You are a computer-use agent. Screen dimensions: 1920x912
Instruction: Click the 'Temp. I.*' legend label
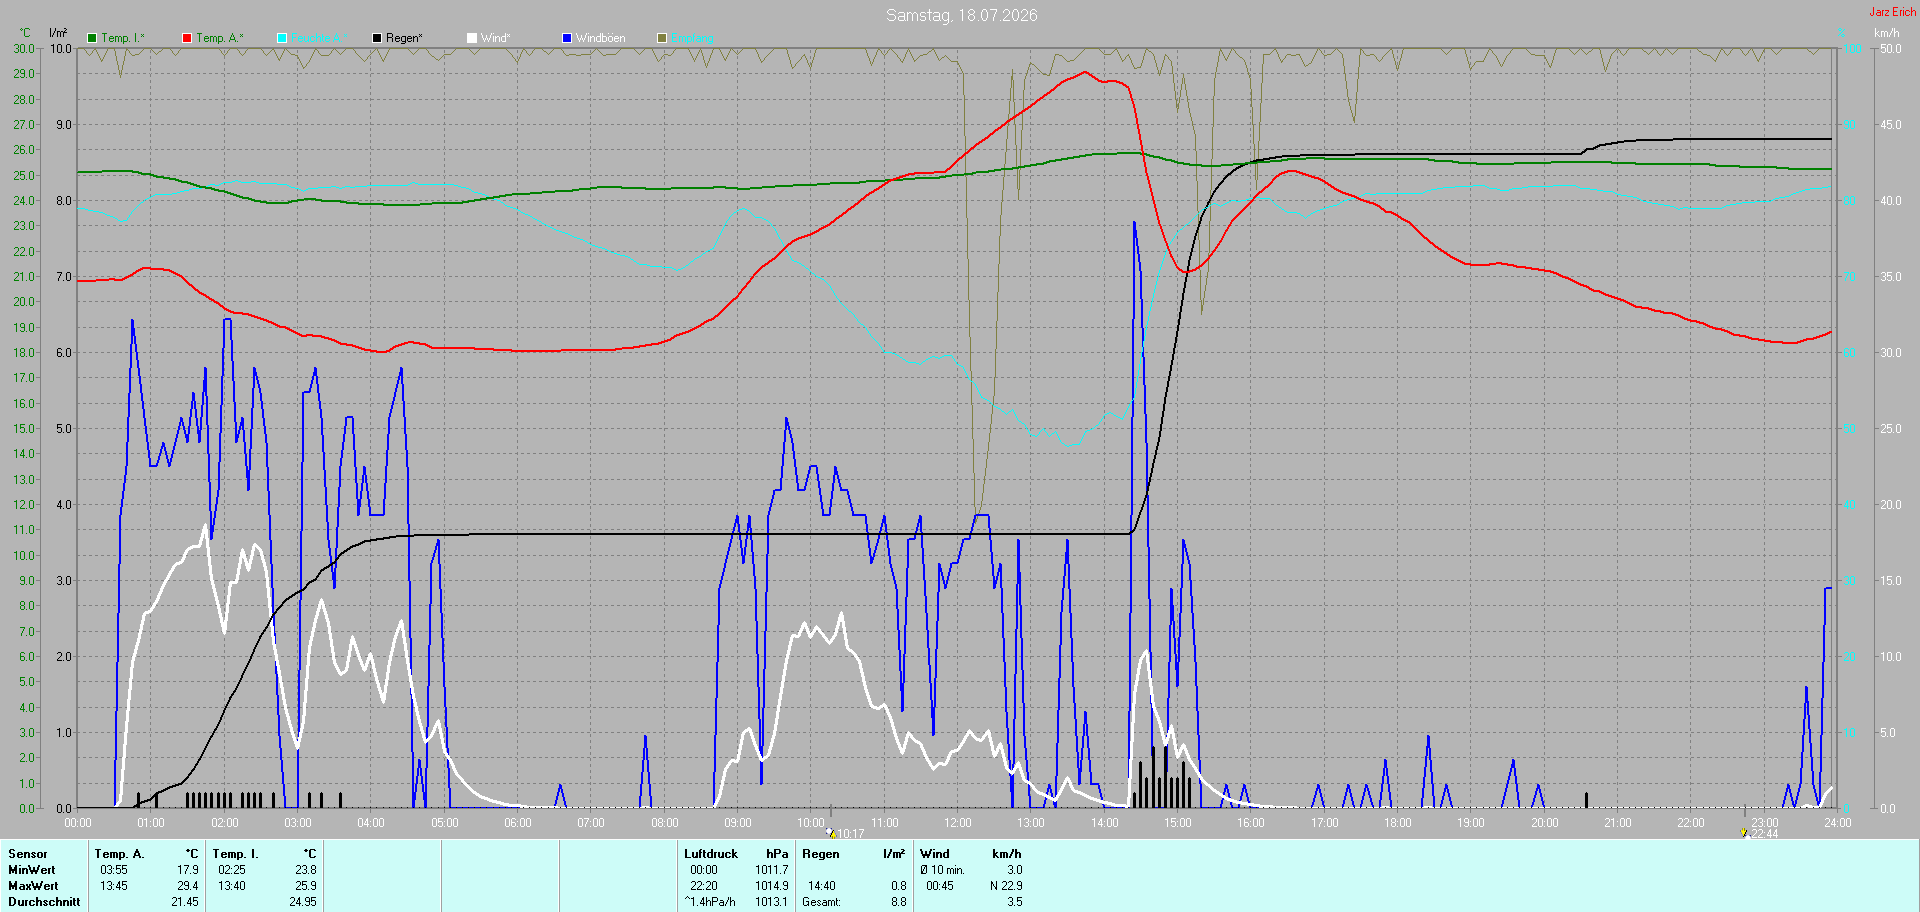coord(123,38)
